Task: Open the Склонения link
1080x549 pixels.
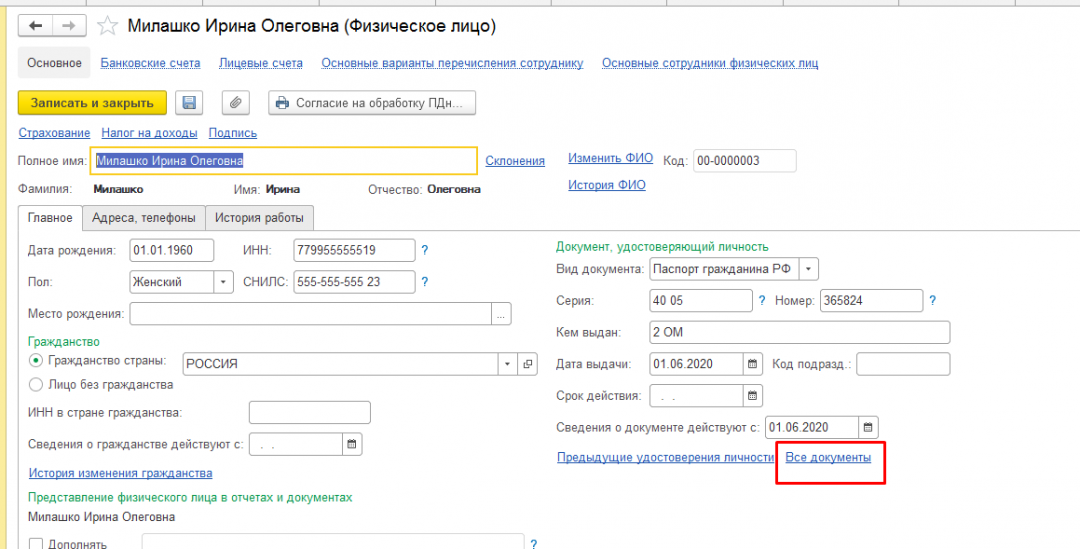Action: (x=515, y=160)
